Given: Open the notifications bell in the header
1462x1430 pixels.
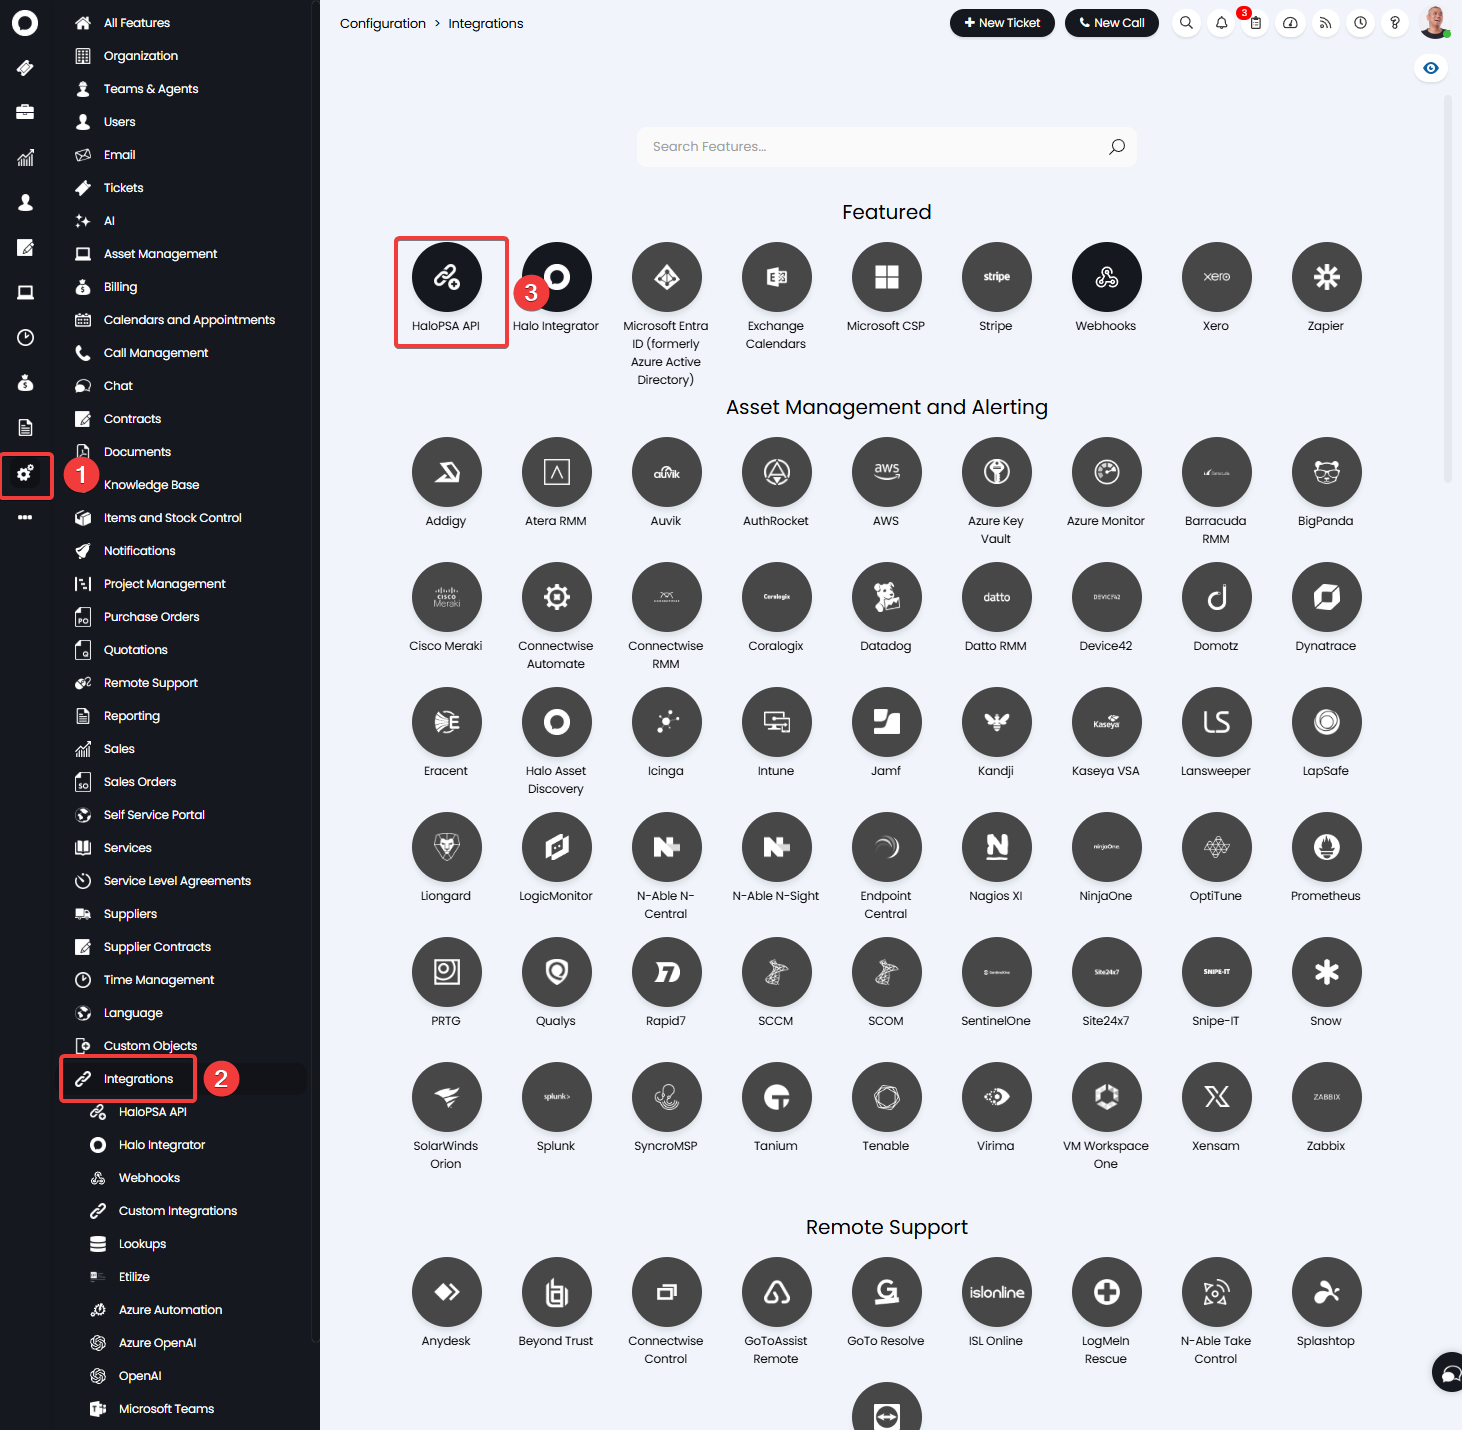Looking at the screenshot, I should (x=1221, y=23).
